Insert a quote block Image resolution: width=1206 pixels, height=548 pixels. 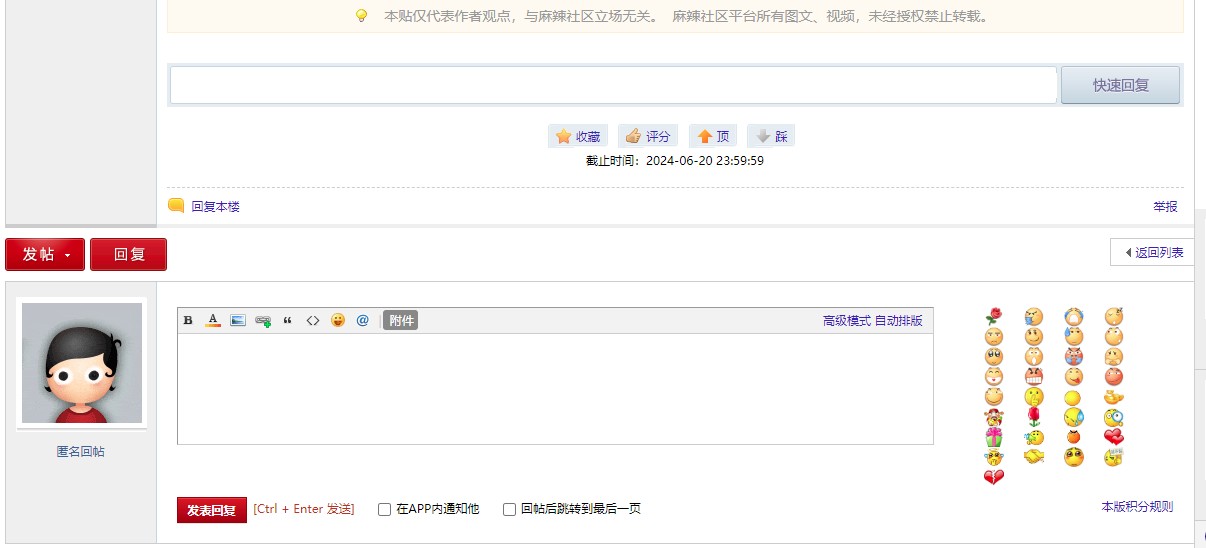(288, 321)
